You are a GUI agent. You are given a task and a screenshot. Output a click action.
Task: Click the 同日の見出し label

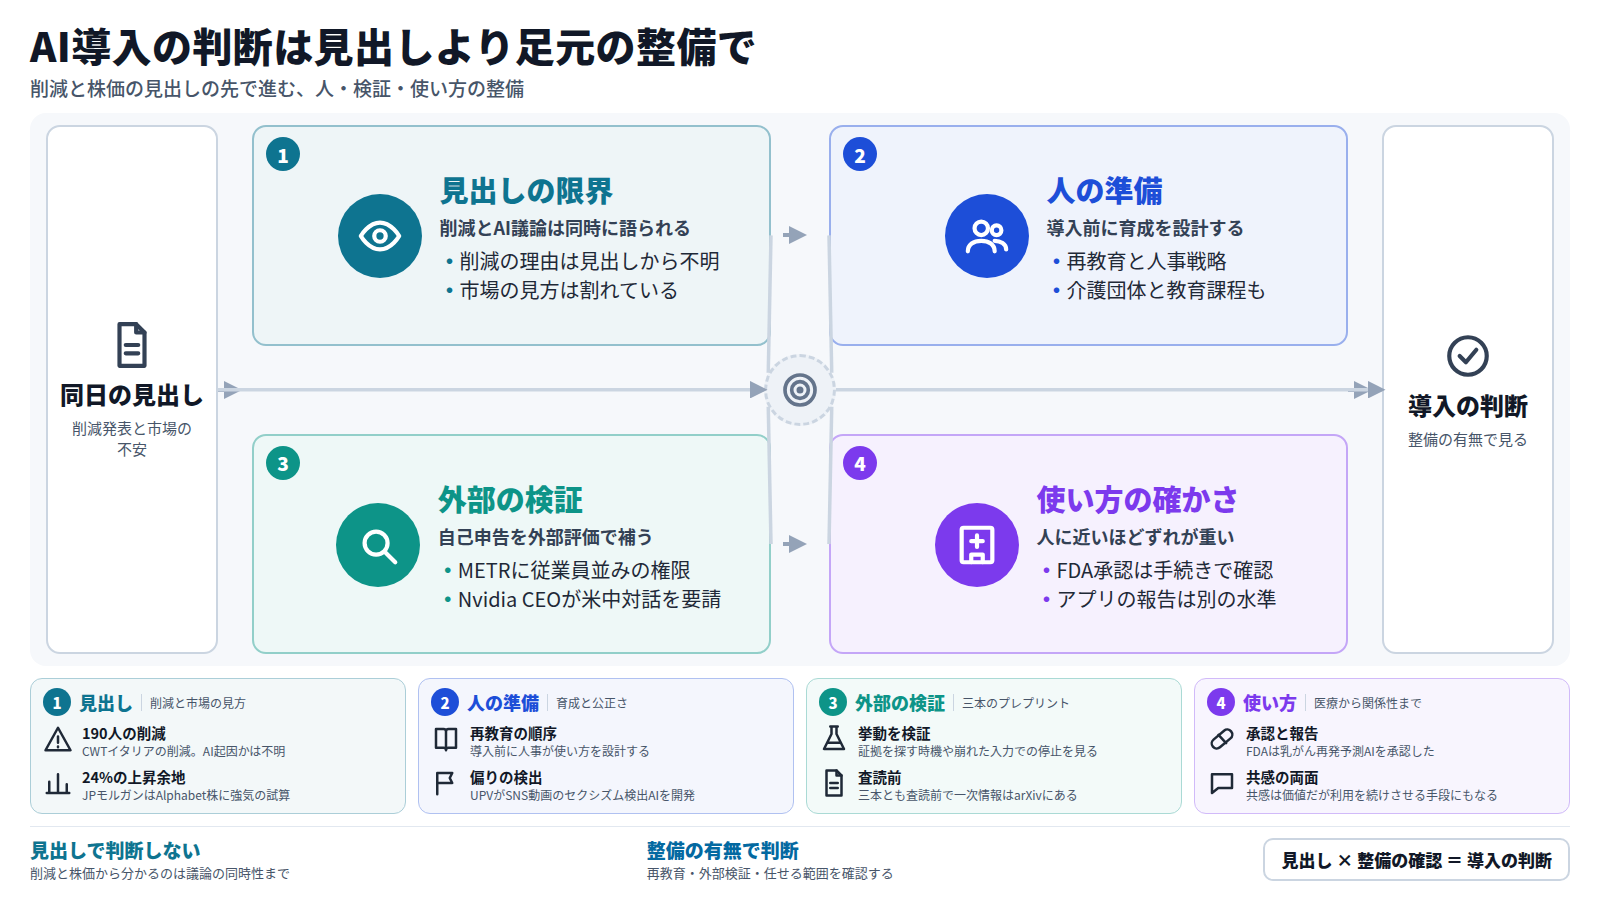tap(132, 396)
